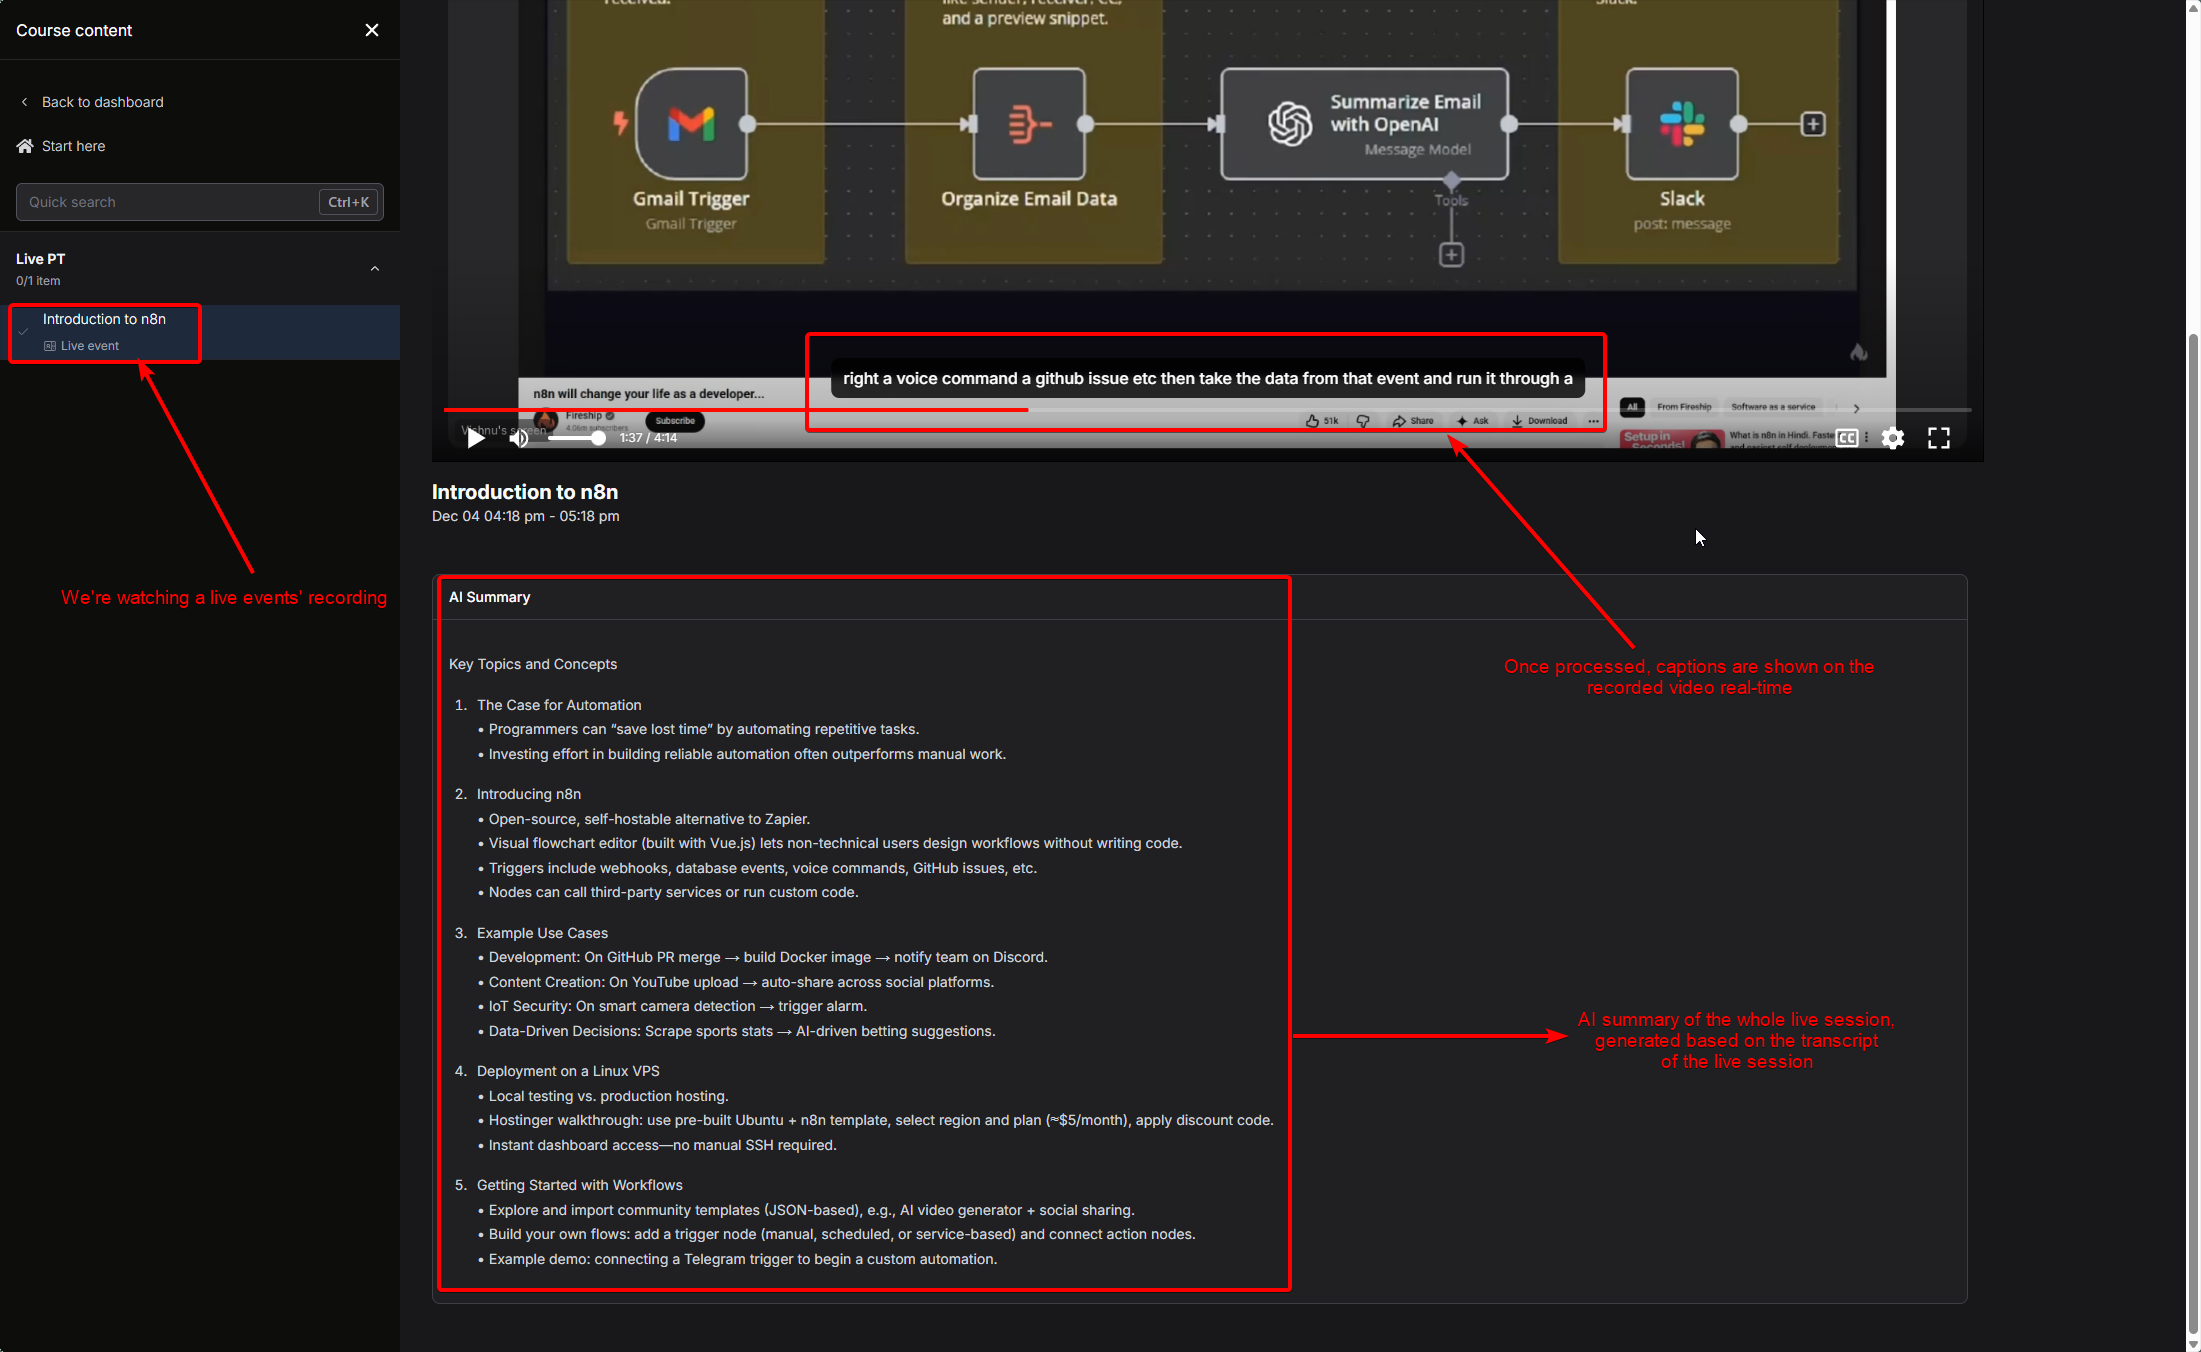The image size is (2201, 1352).
Task: Mute the video volume
Action: pyautogui.click(x=519, y=438)
